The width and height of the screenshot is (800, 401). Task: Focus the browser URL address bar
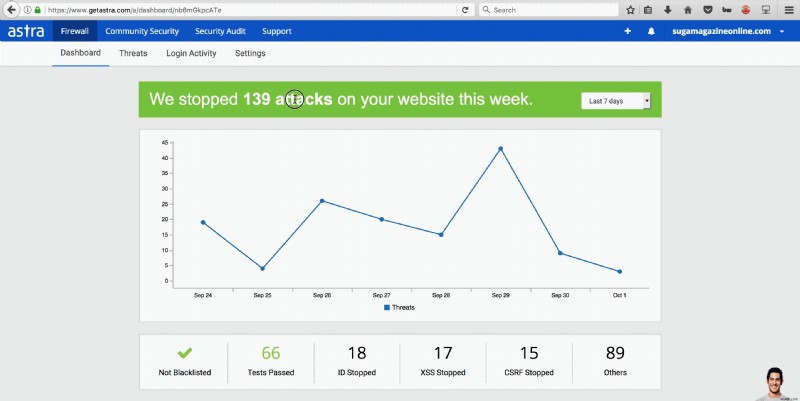pyautogui.click(x=250, y=10)
